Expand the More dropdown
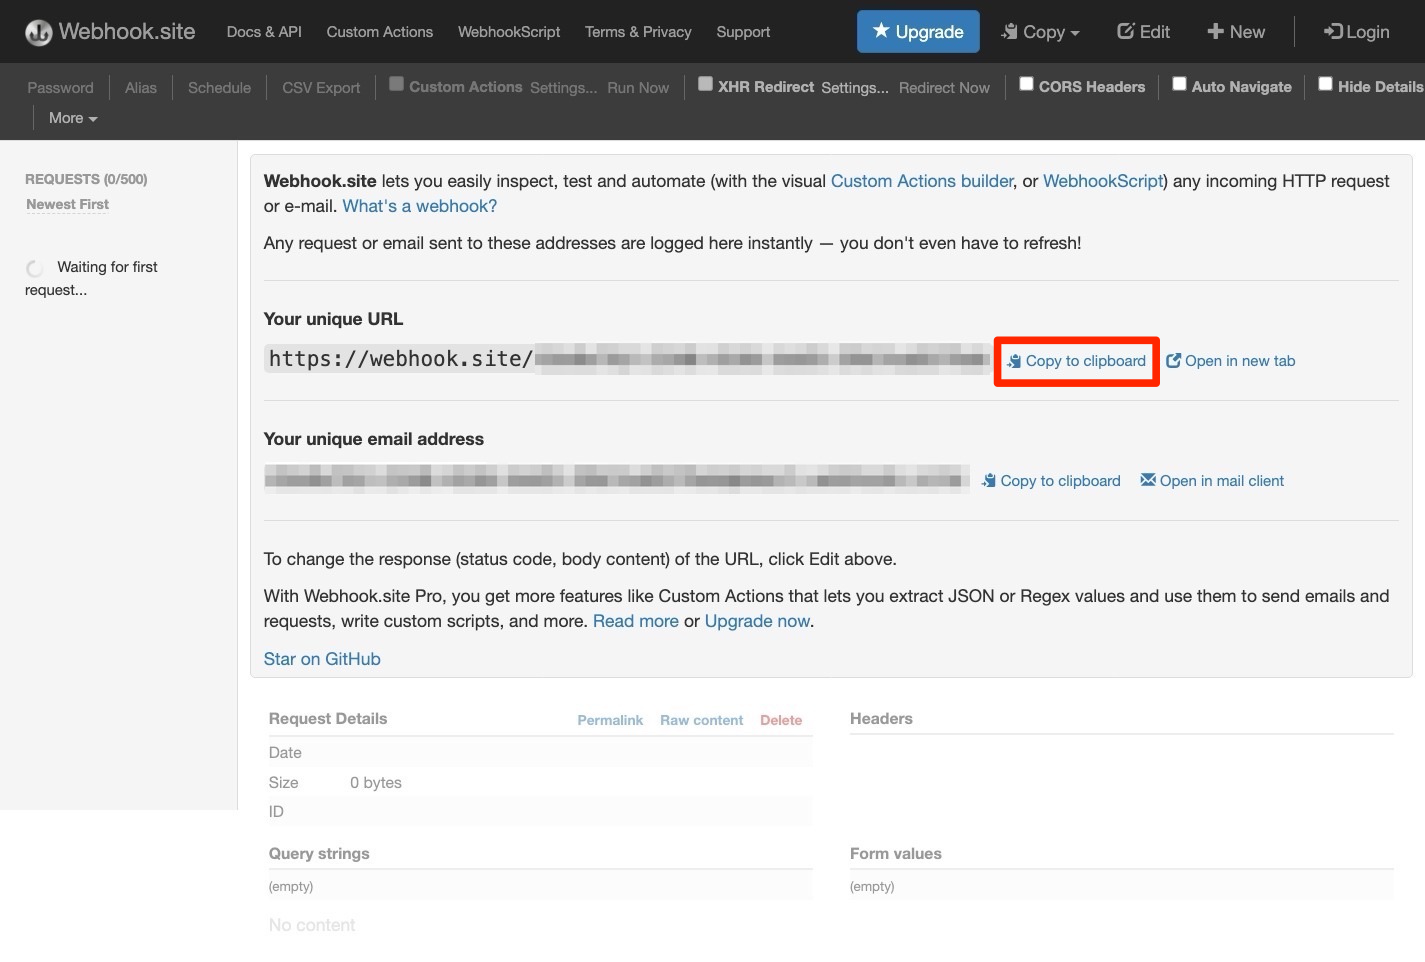Image resolution: width=1425 pixels, height=962 pixels. (73, 118)
